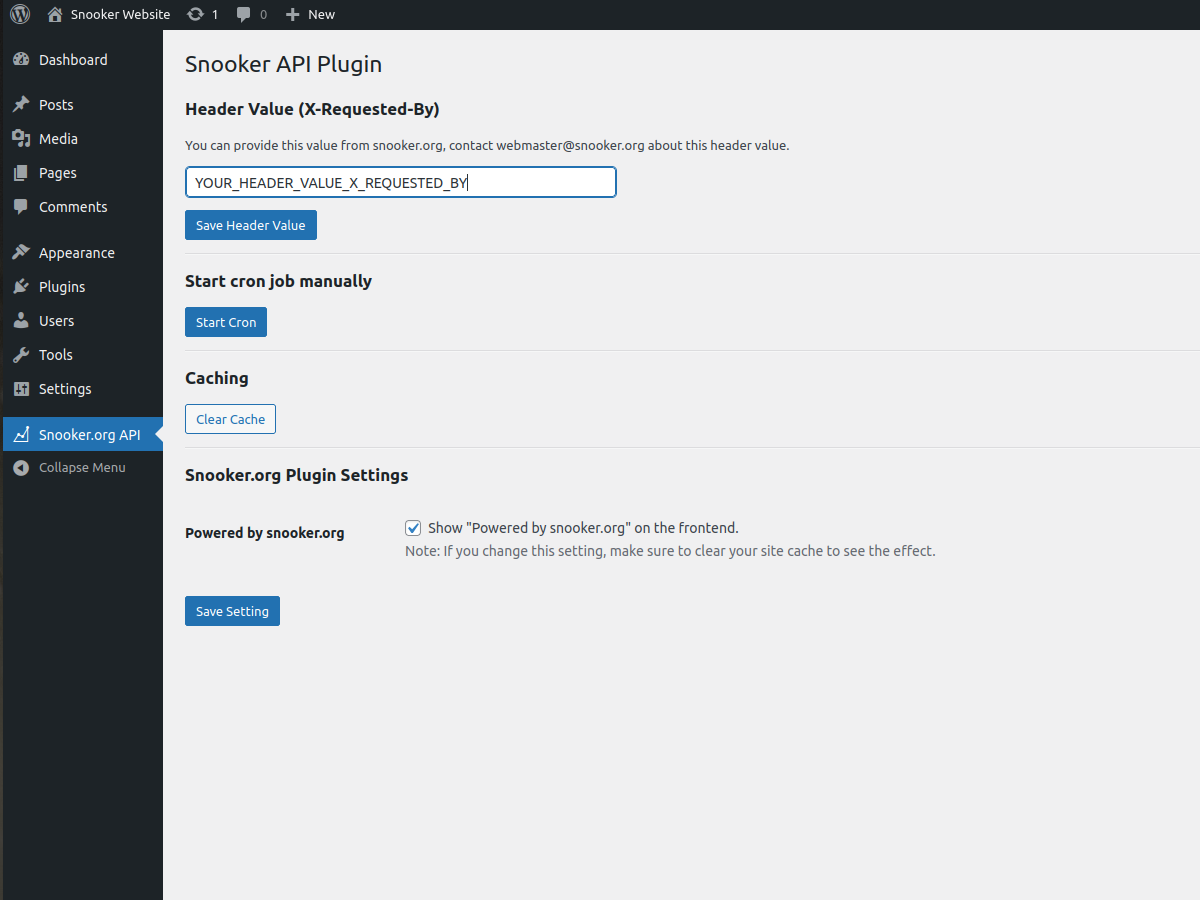Open the Tools menu label
The width and height of the screenshot is (1200, 900).
click(56, 355)
